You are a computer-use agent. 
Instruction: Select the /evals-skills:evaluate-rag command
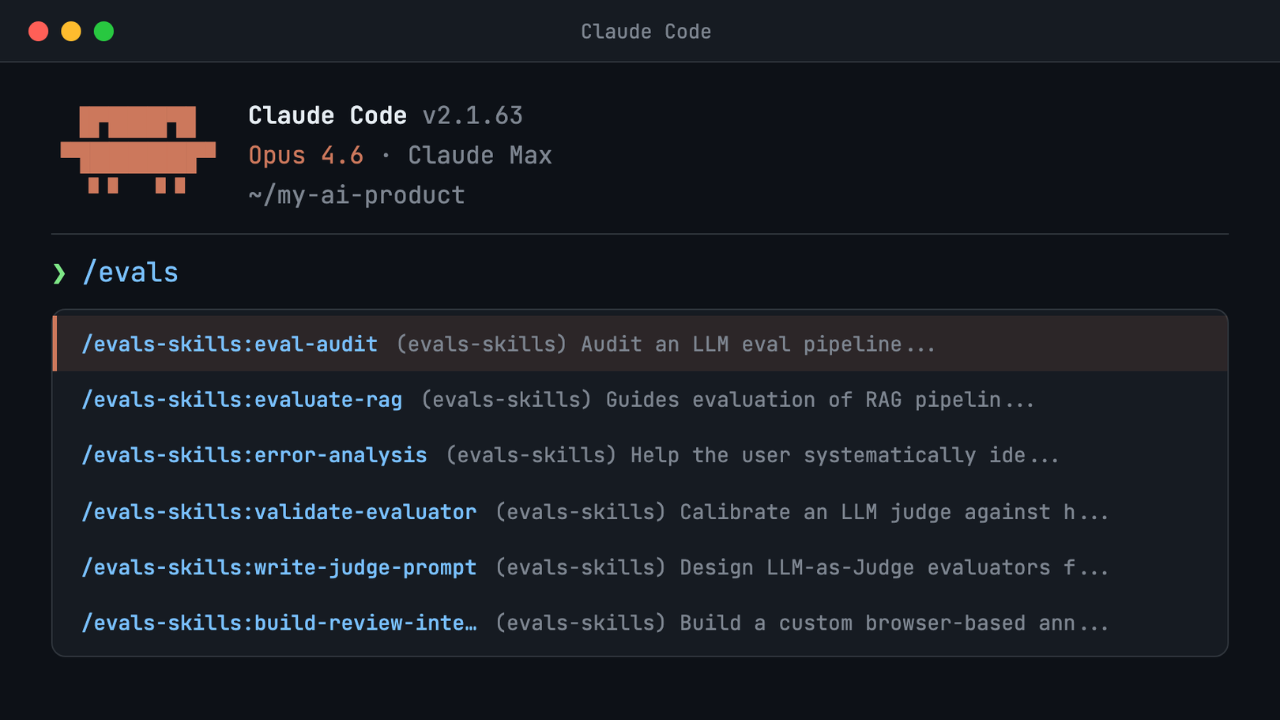coord(242,400)
